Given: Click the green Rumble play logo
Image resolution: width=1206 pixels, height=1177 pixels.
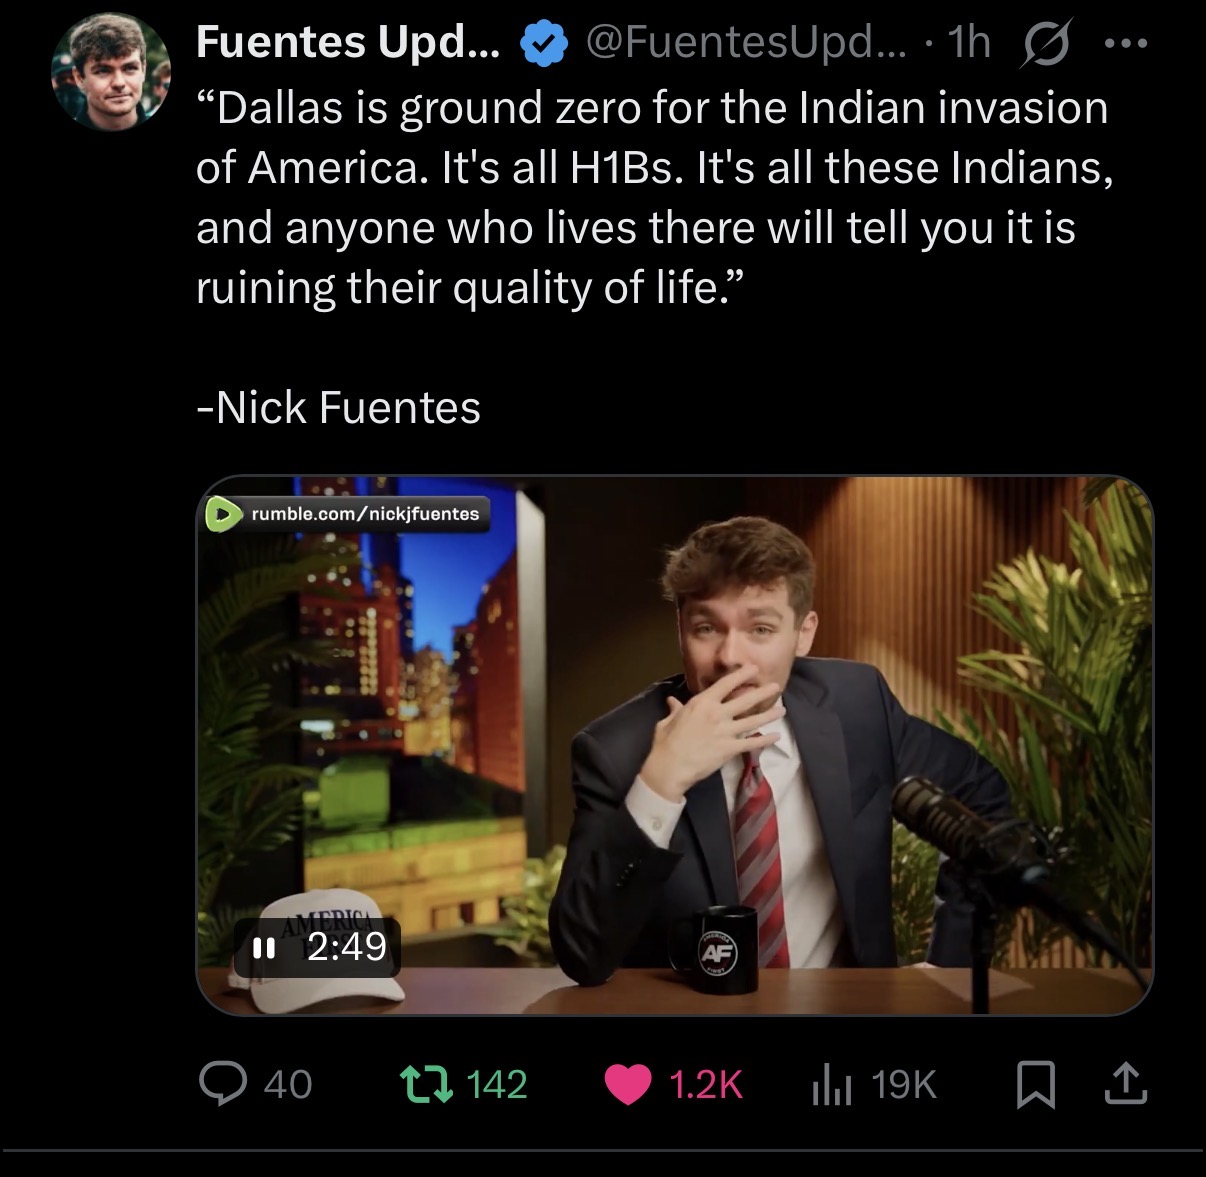Looking at the screenshot, I should [x=223, y=514].
